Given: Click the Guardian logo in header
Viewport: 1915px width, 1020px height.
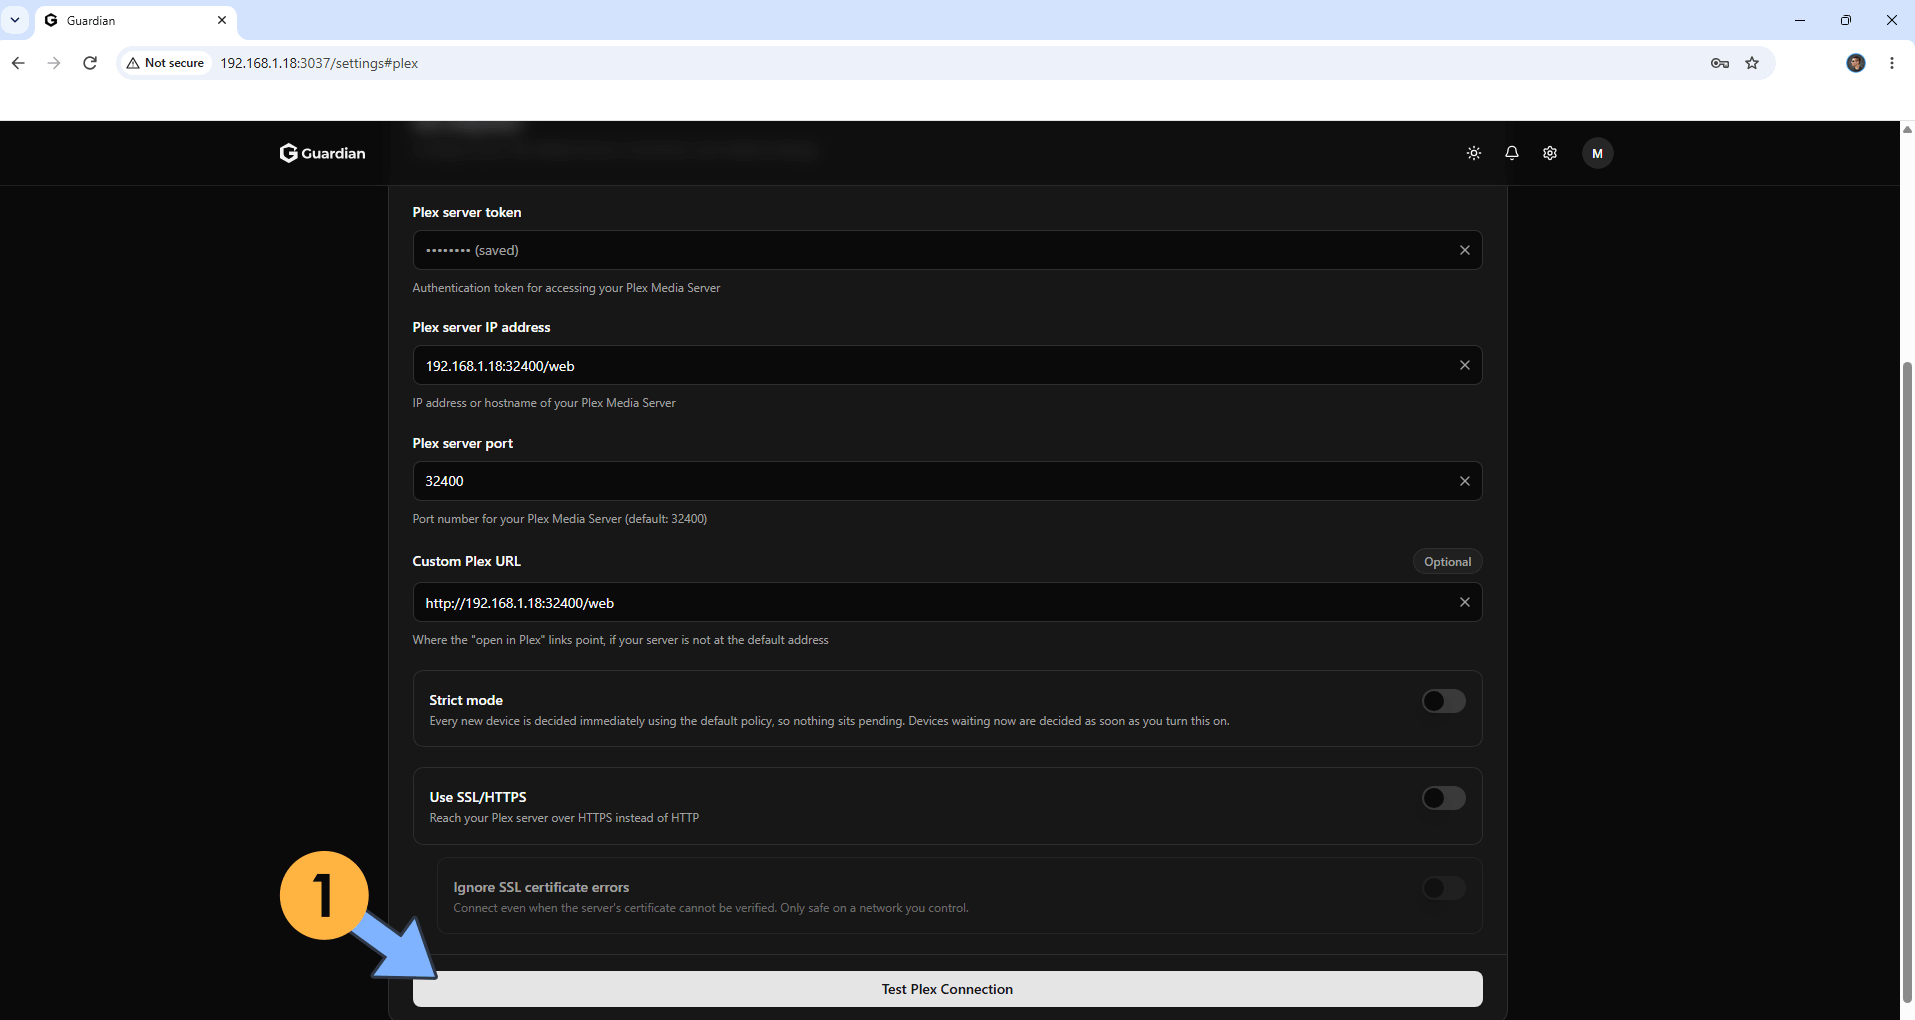Looking at the screenshot, I should (x=322, y=153).
